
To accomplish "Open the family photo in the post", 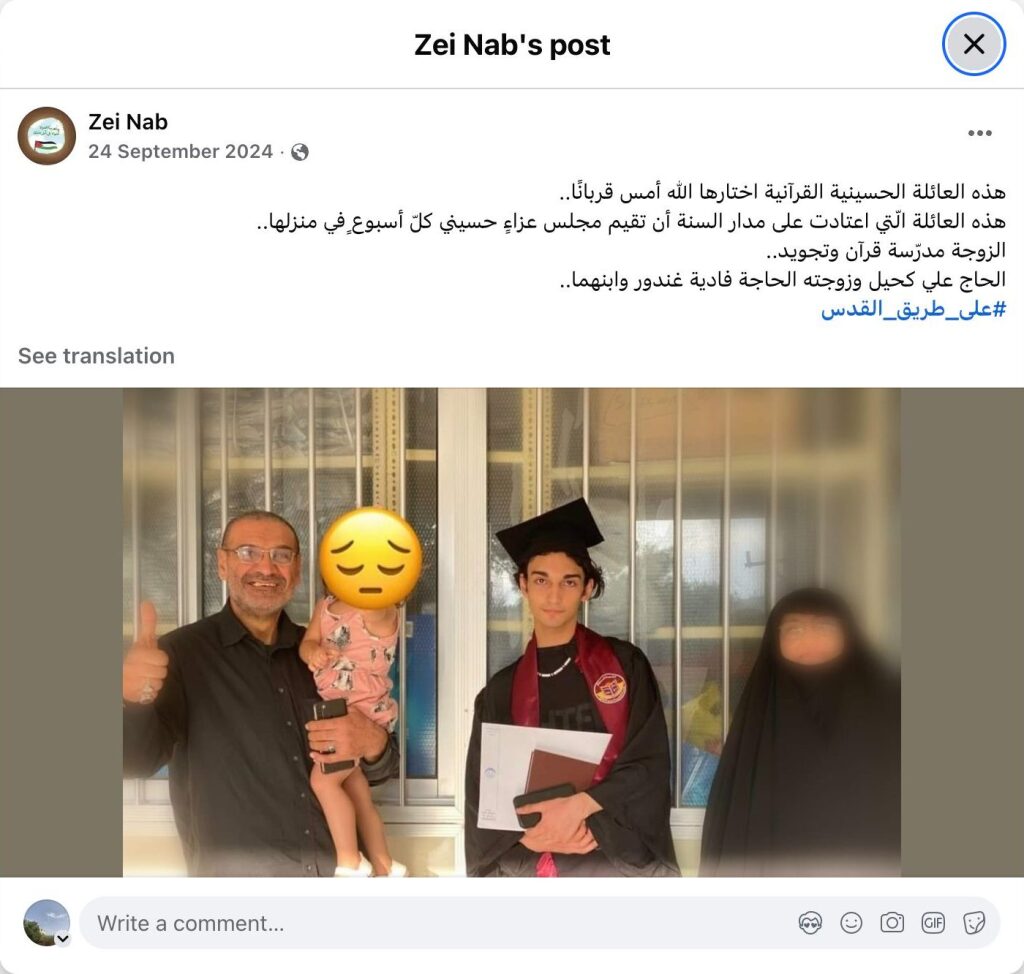I will (x=512, y=632).
